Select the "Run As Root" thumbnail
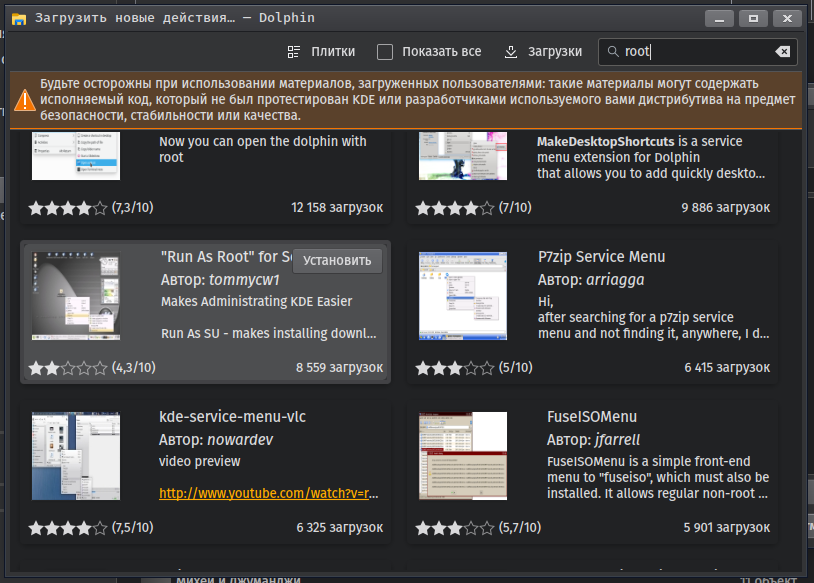 76,296
